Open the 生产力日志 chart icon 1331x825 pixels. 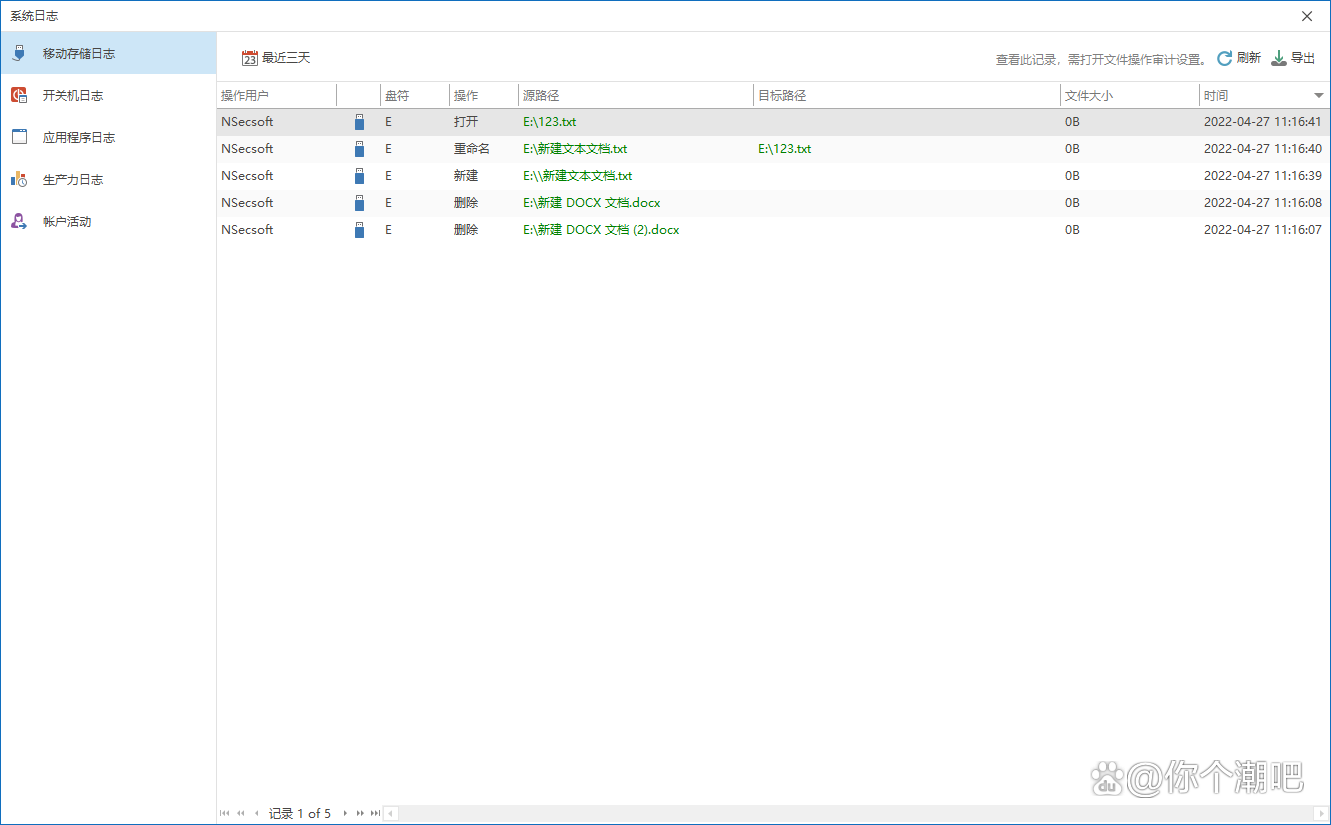click(x=19, y=179)
